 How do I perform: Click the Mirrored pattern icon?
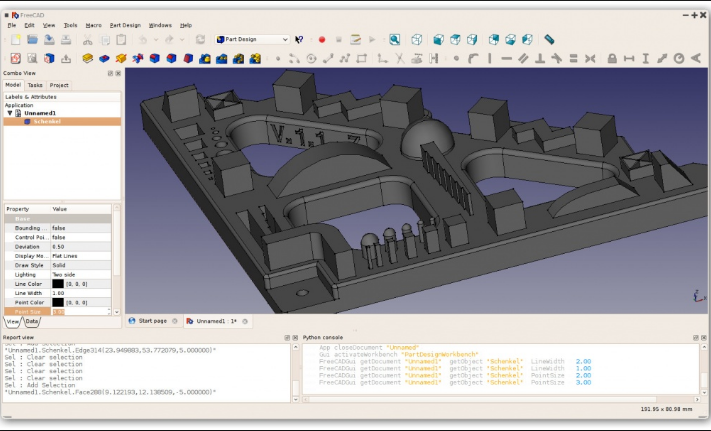(205, 58)
